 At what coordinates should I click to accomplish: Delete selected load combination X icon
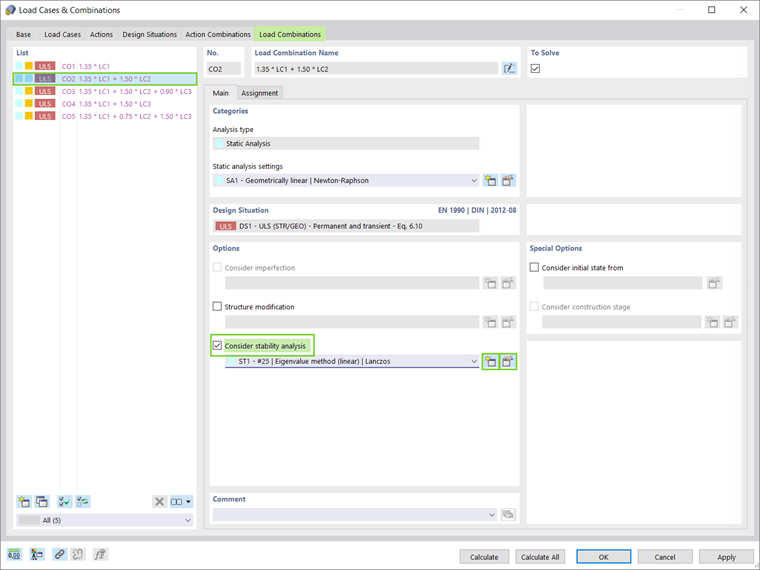coord(159,502)
